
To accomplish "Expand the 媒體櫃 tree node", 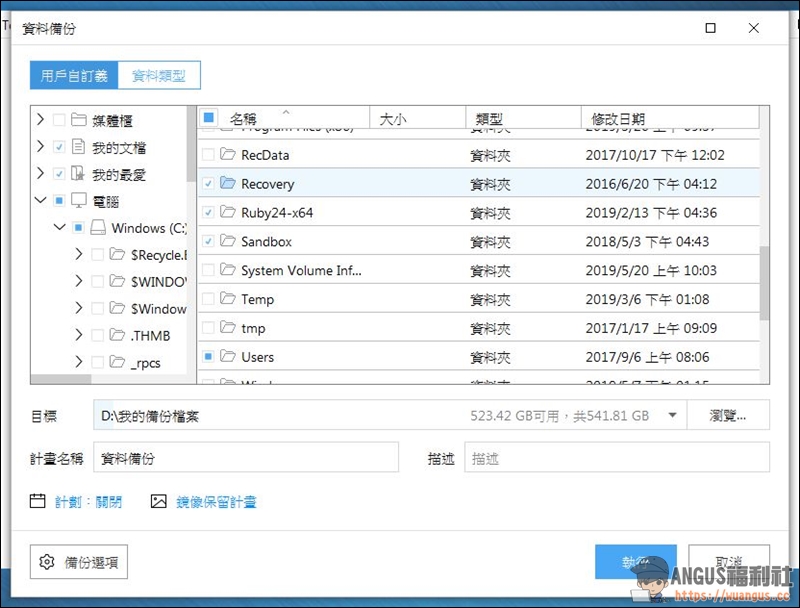I will pyautogui.click(x=40, y=120).
